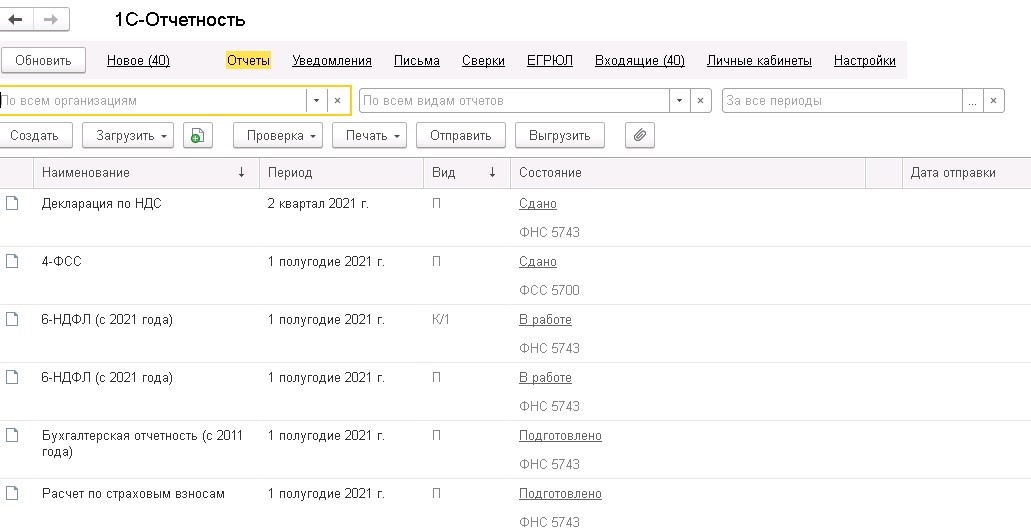Go back with the left arrow button
1031x530 pixels.
click(x=15, y=20)
